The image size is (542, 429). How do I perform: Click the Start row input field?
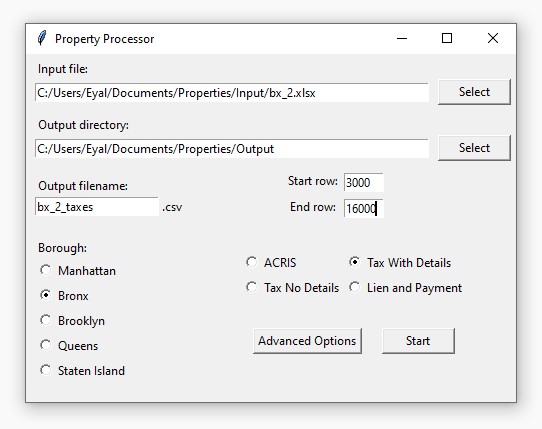tap(364, 182)
